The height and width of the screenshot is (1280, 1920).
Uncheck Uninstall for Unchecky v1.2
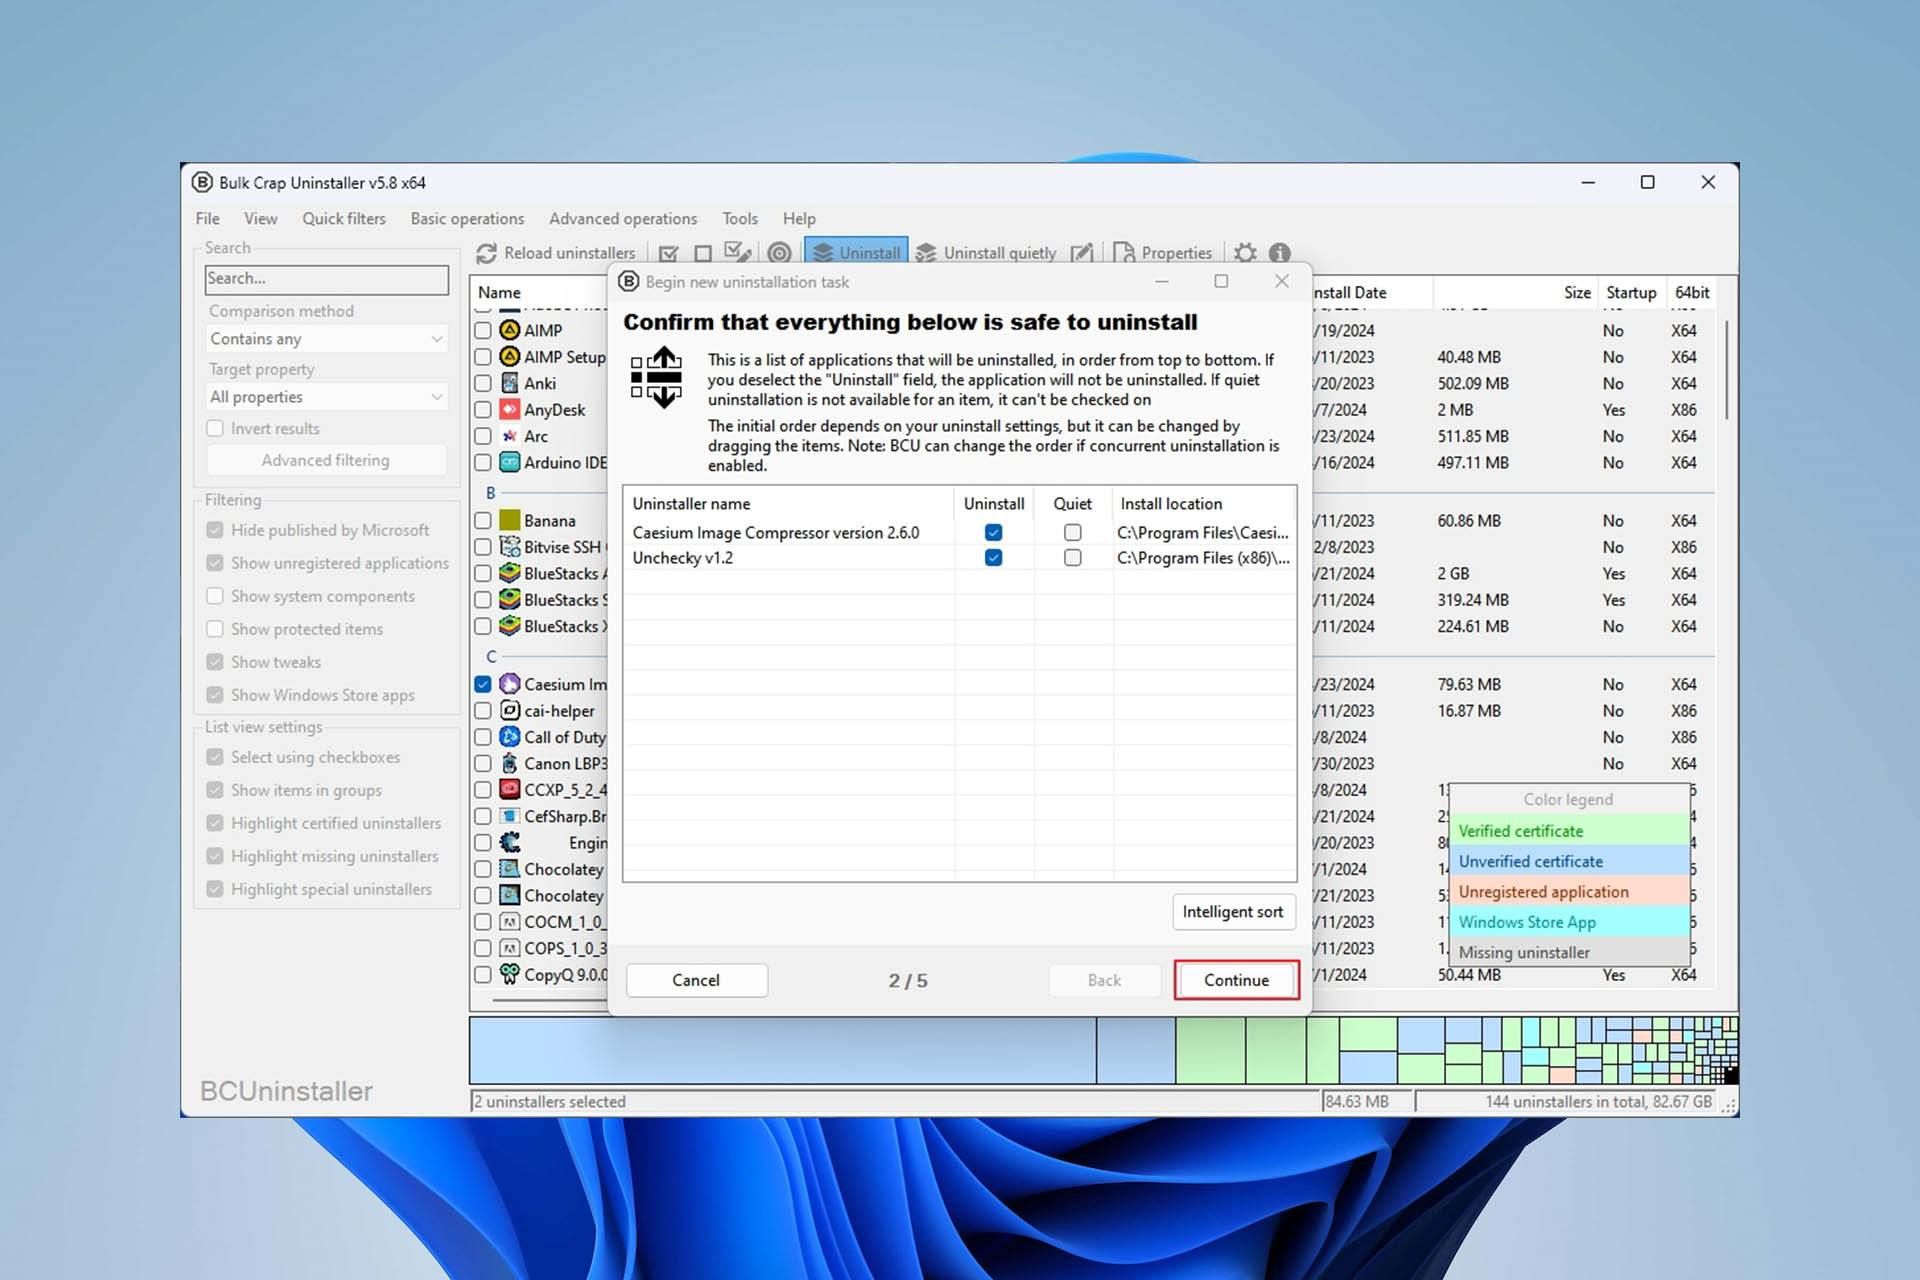(x=993, y=557)
